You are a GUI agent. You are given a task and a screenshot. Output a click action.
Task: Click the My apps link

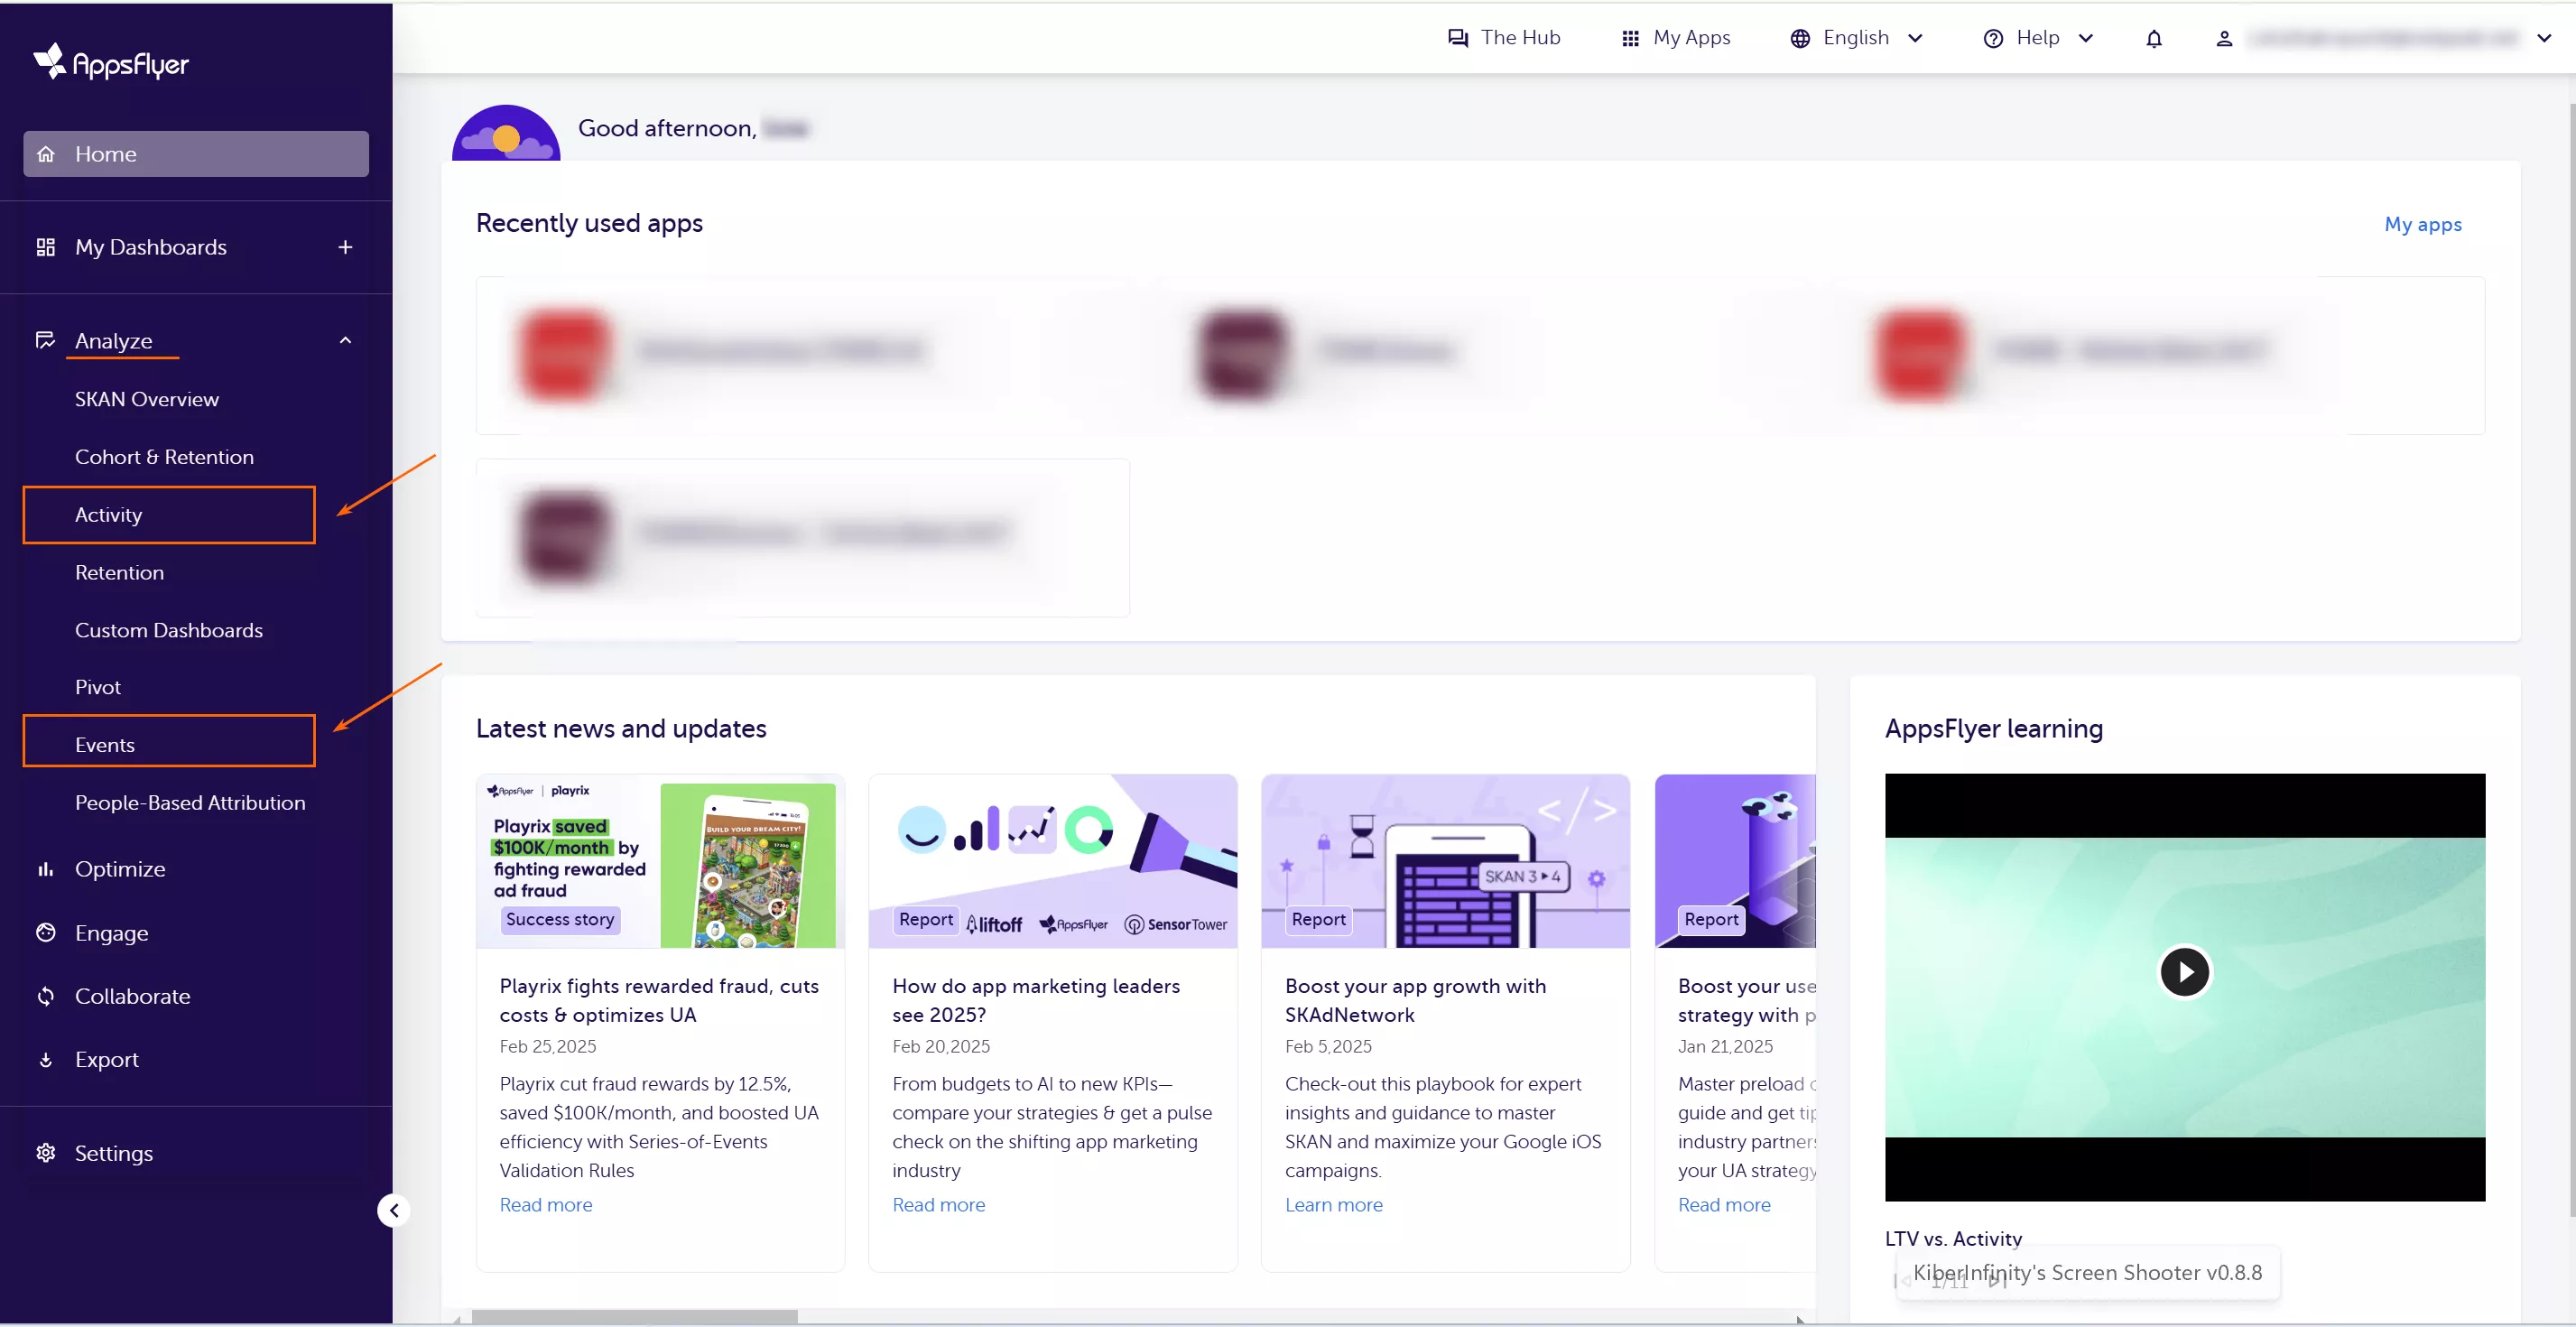2423,225
